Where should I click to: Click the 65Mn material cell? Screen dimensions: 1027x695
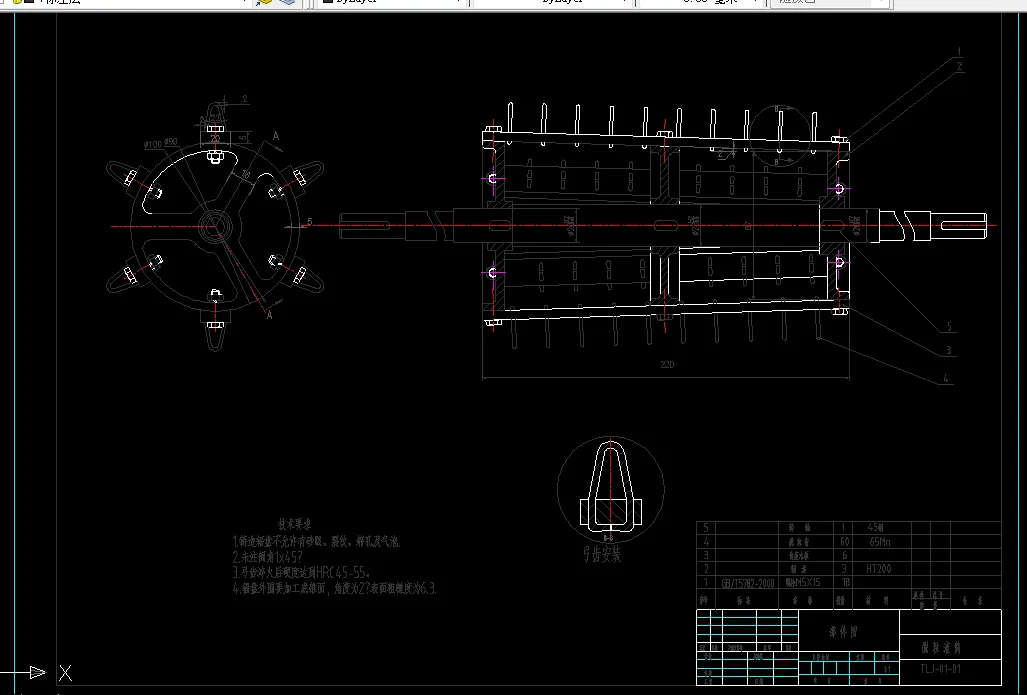pyautogui.click(x=880, y=542)
